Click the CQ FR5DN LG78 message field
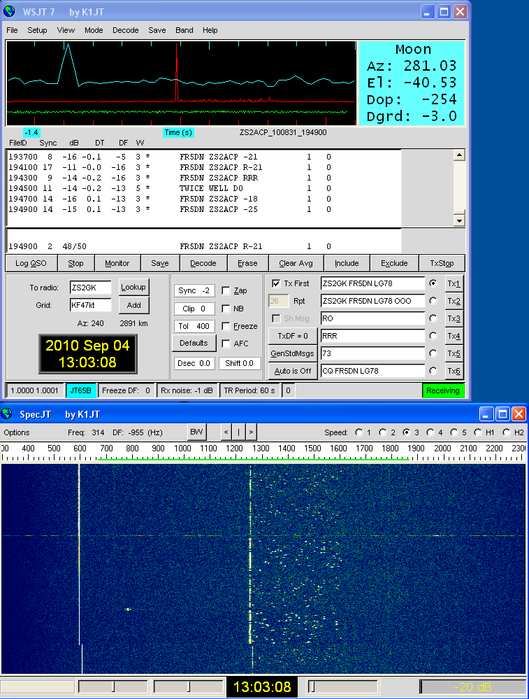Screen dimensions: 529x699 (x=373, y=371)
